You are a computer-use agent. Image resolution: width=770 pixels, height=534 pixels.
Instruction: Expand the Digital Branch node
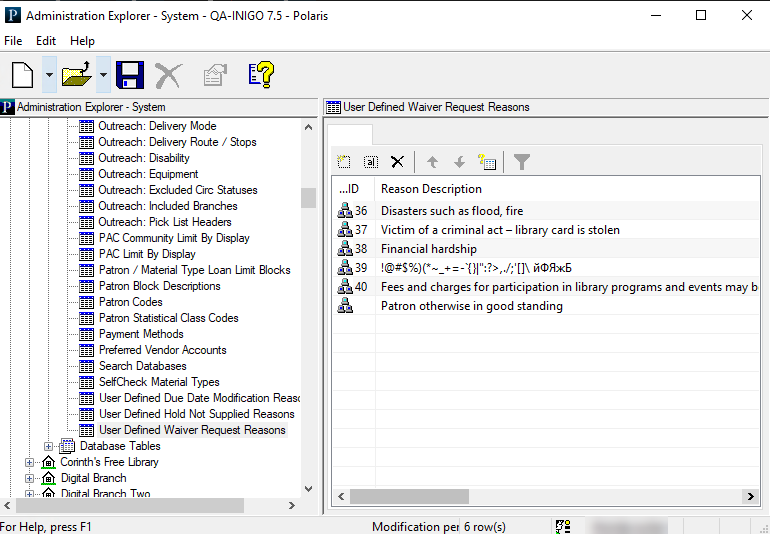coord(29,478)
